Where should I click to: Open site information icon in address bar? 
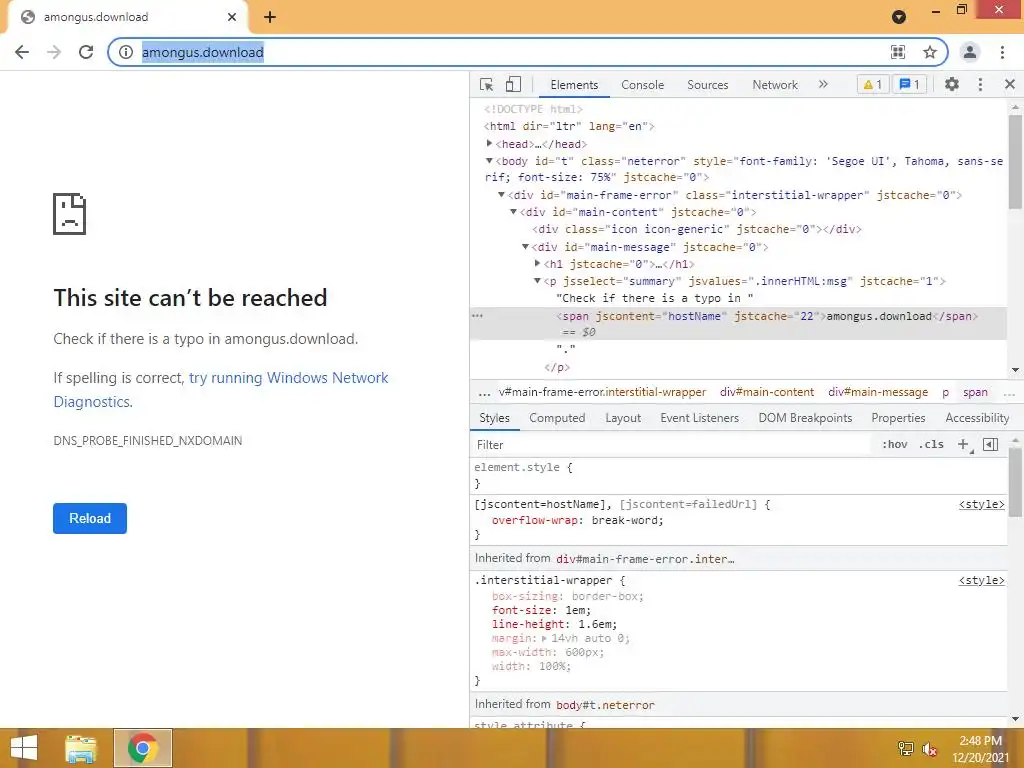click(x=126, y=52)
